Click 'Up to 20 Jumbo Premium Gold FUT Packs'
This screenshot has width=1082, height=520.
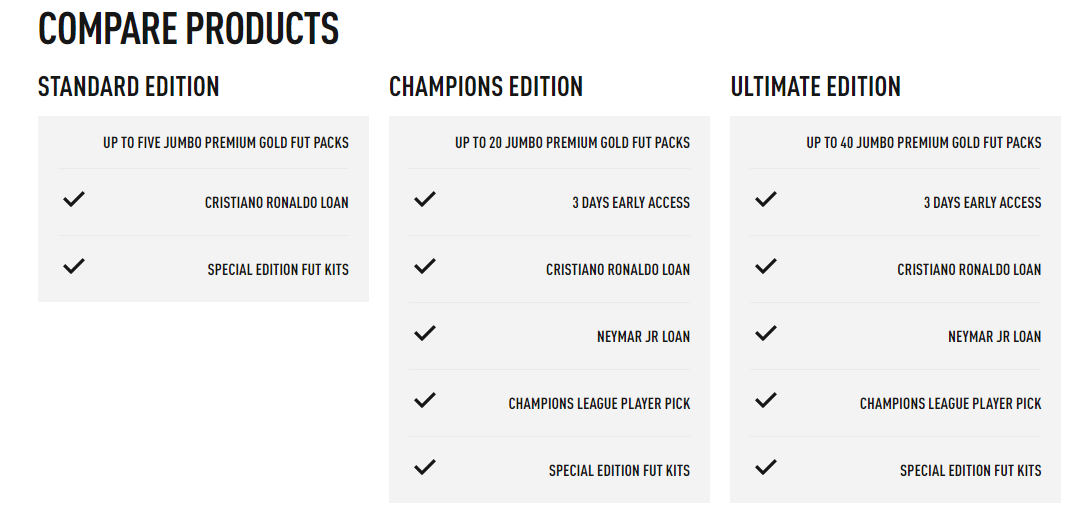[x=572, y=143]
